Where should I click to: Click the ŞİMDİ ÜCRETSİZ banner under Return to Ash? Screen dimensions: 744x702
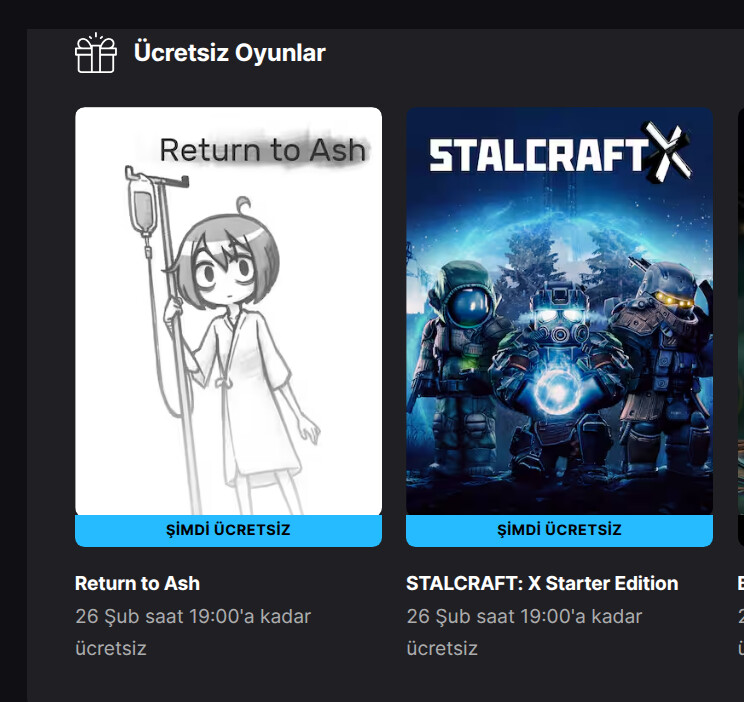click(228, 530)
